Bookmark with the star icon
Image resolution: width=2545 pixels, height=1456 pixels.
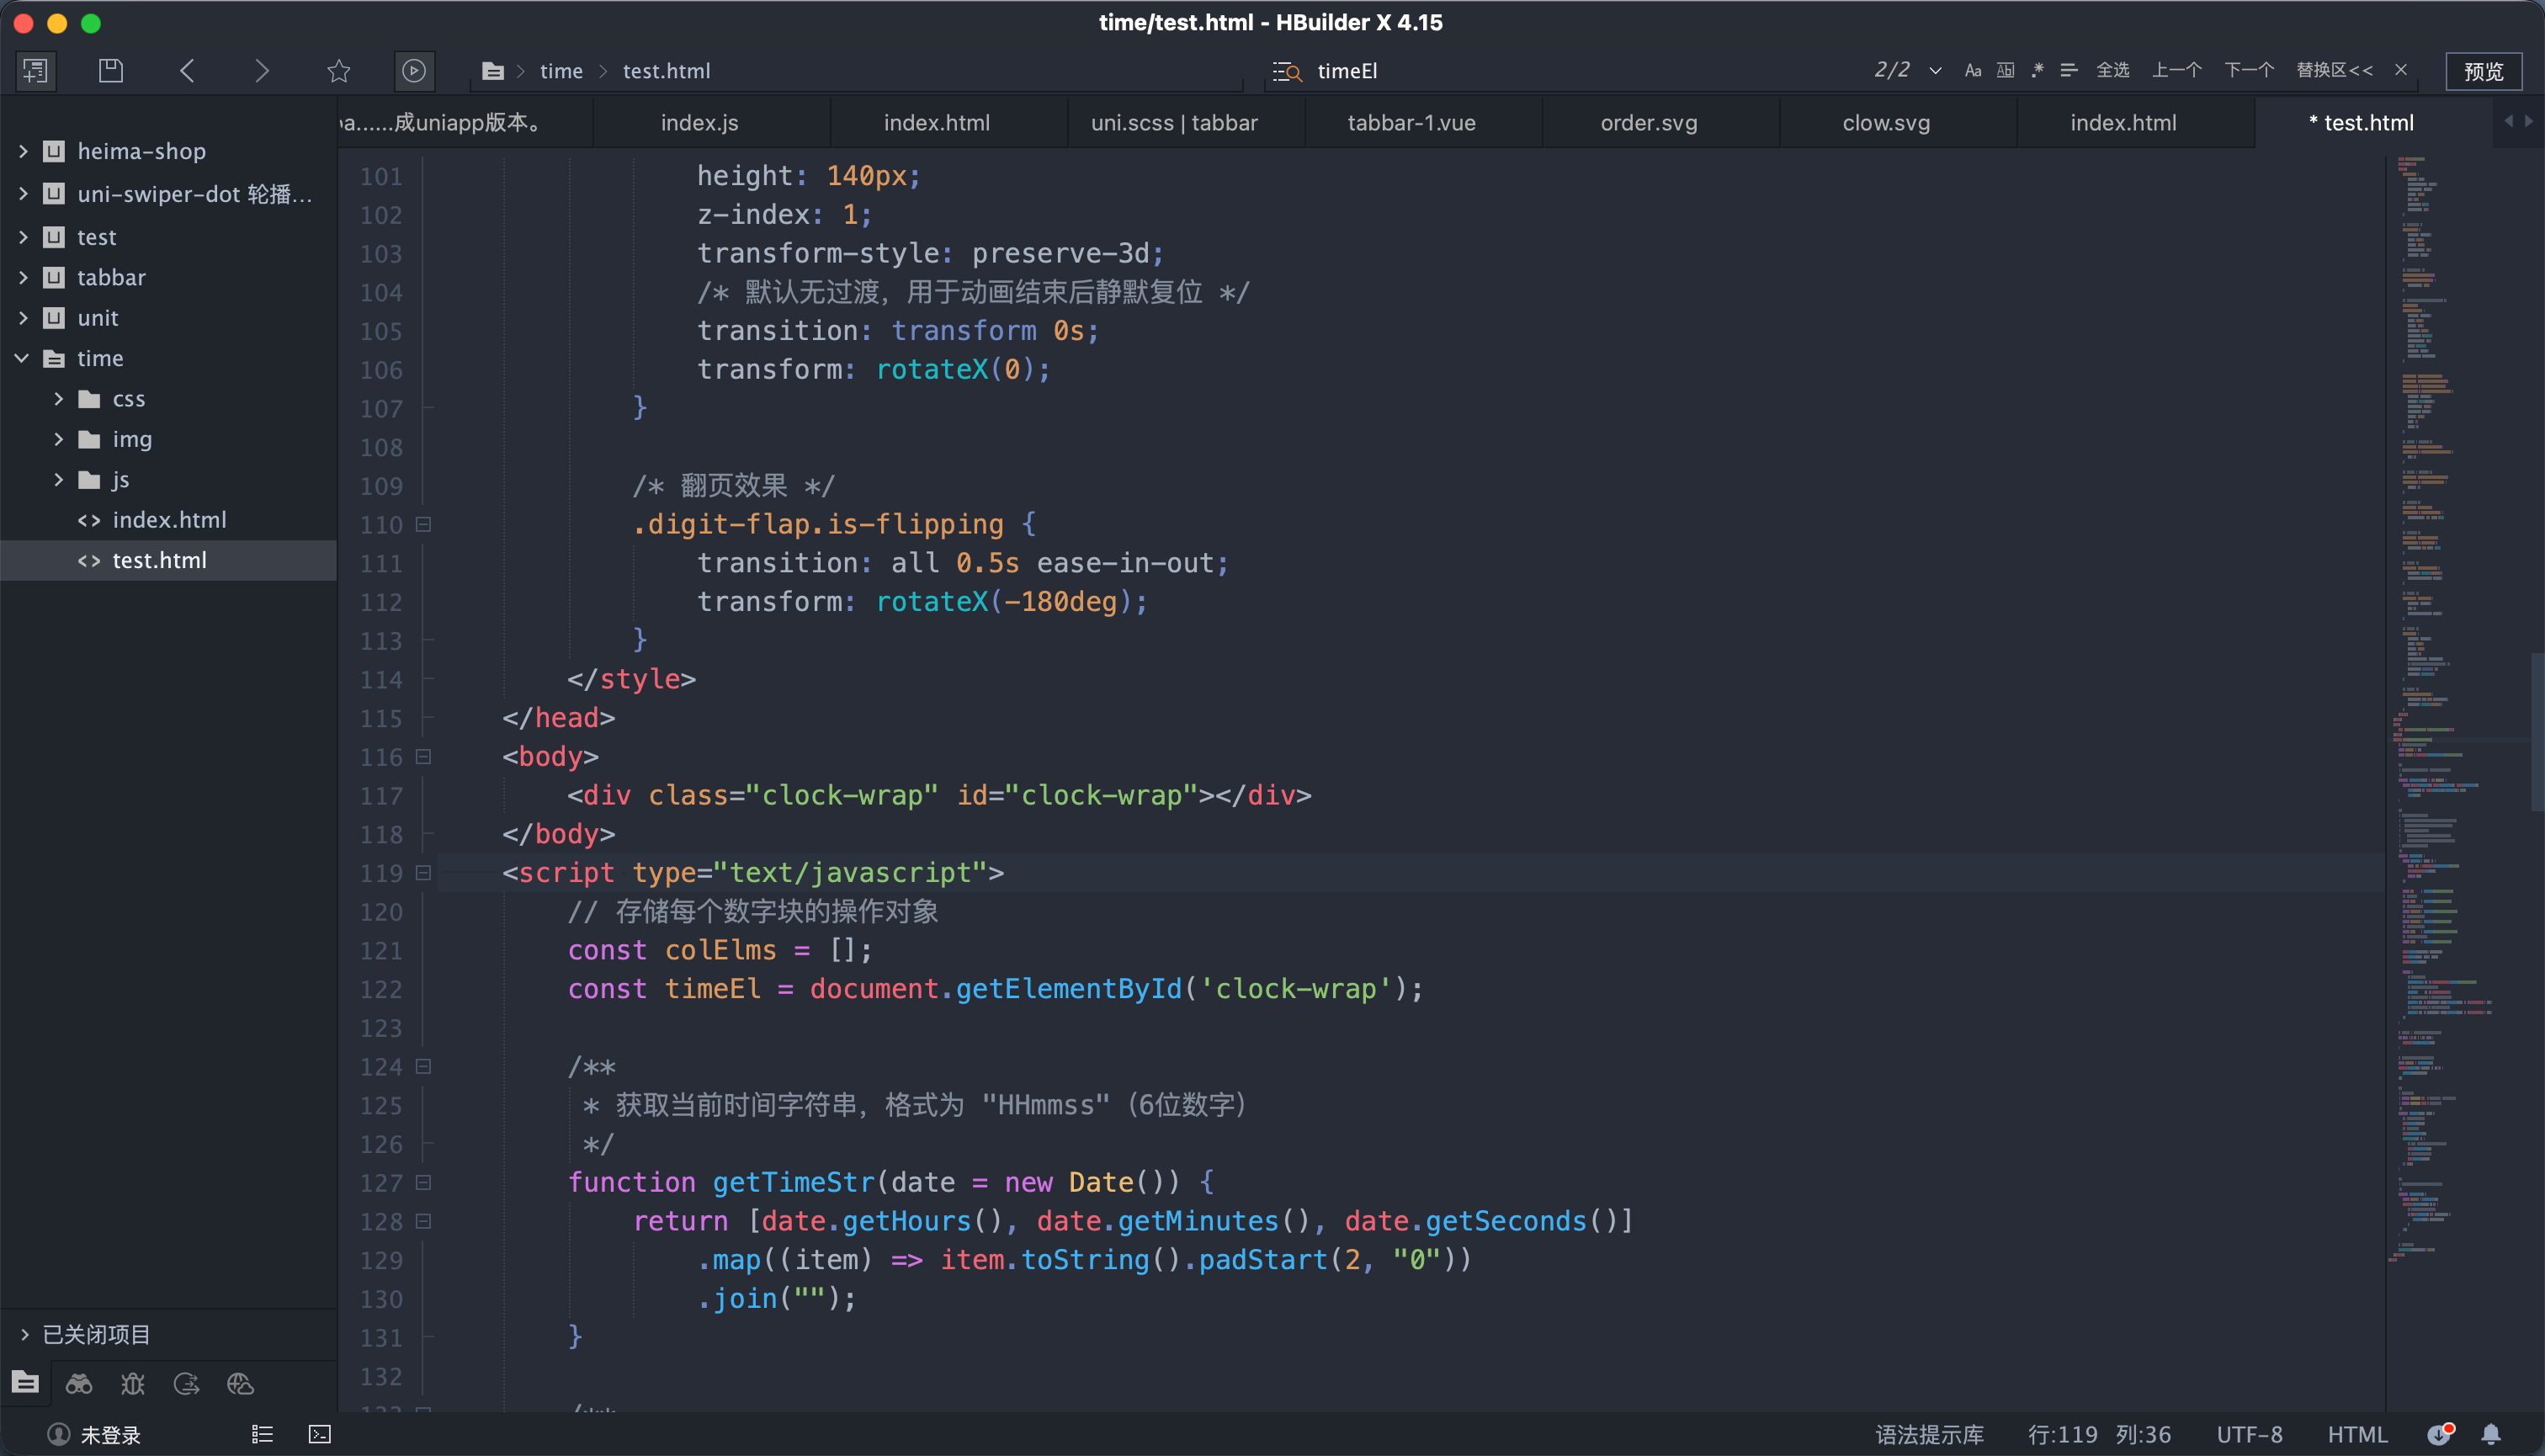(x=339, y=71)
